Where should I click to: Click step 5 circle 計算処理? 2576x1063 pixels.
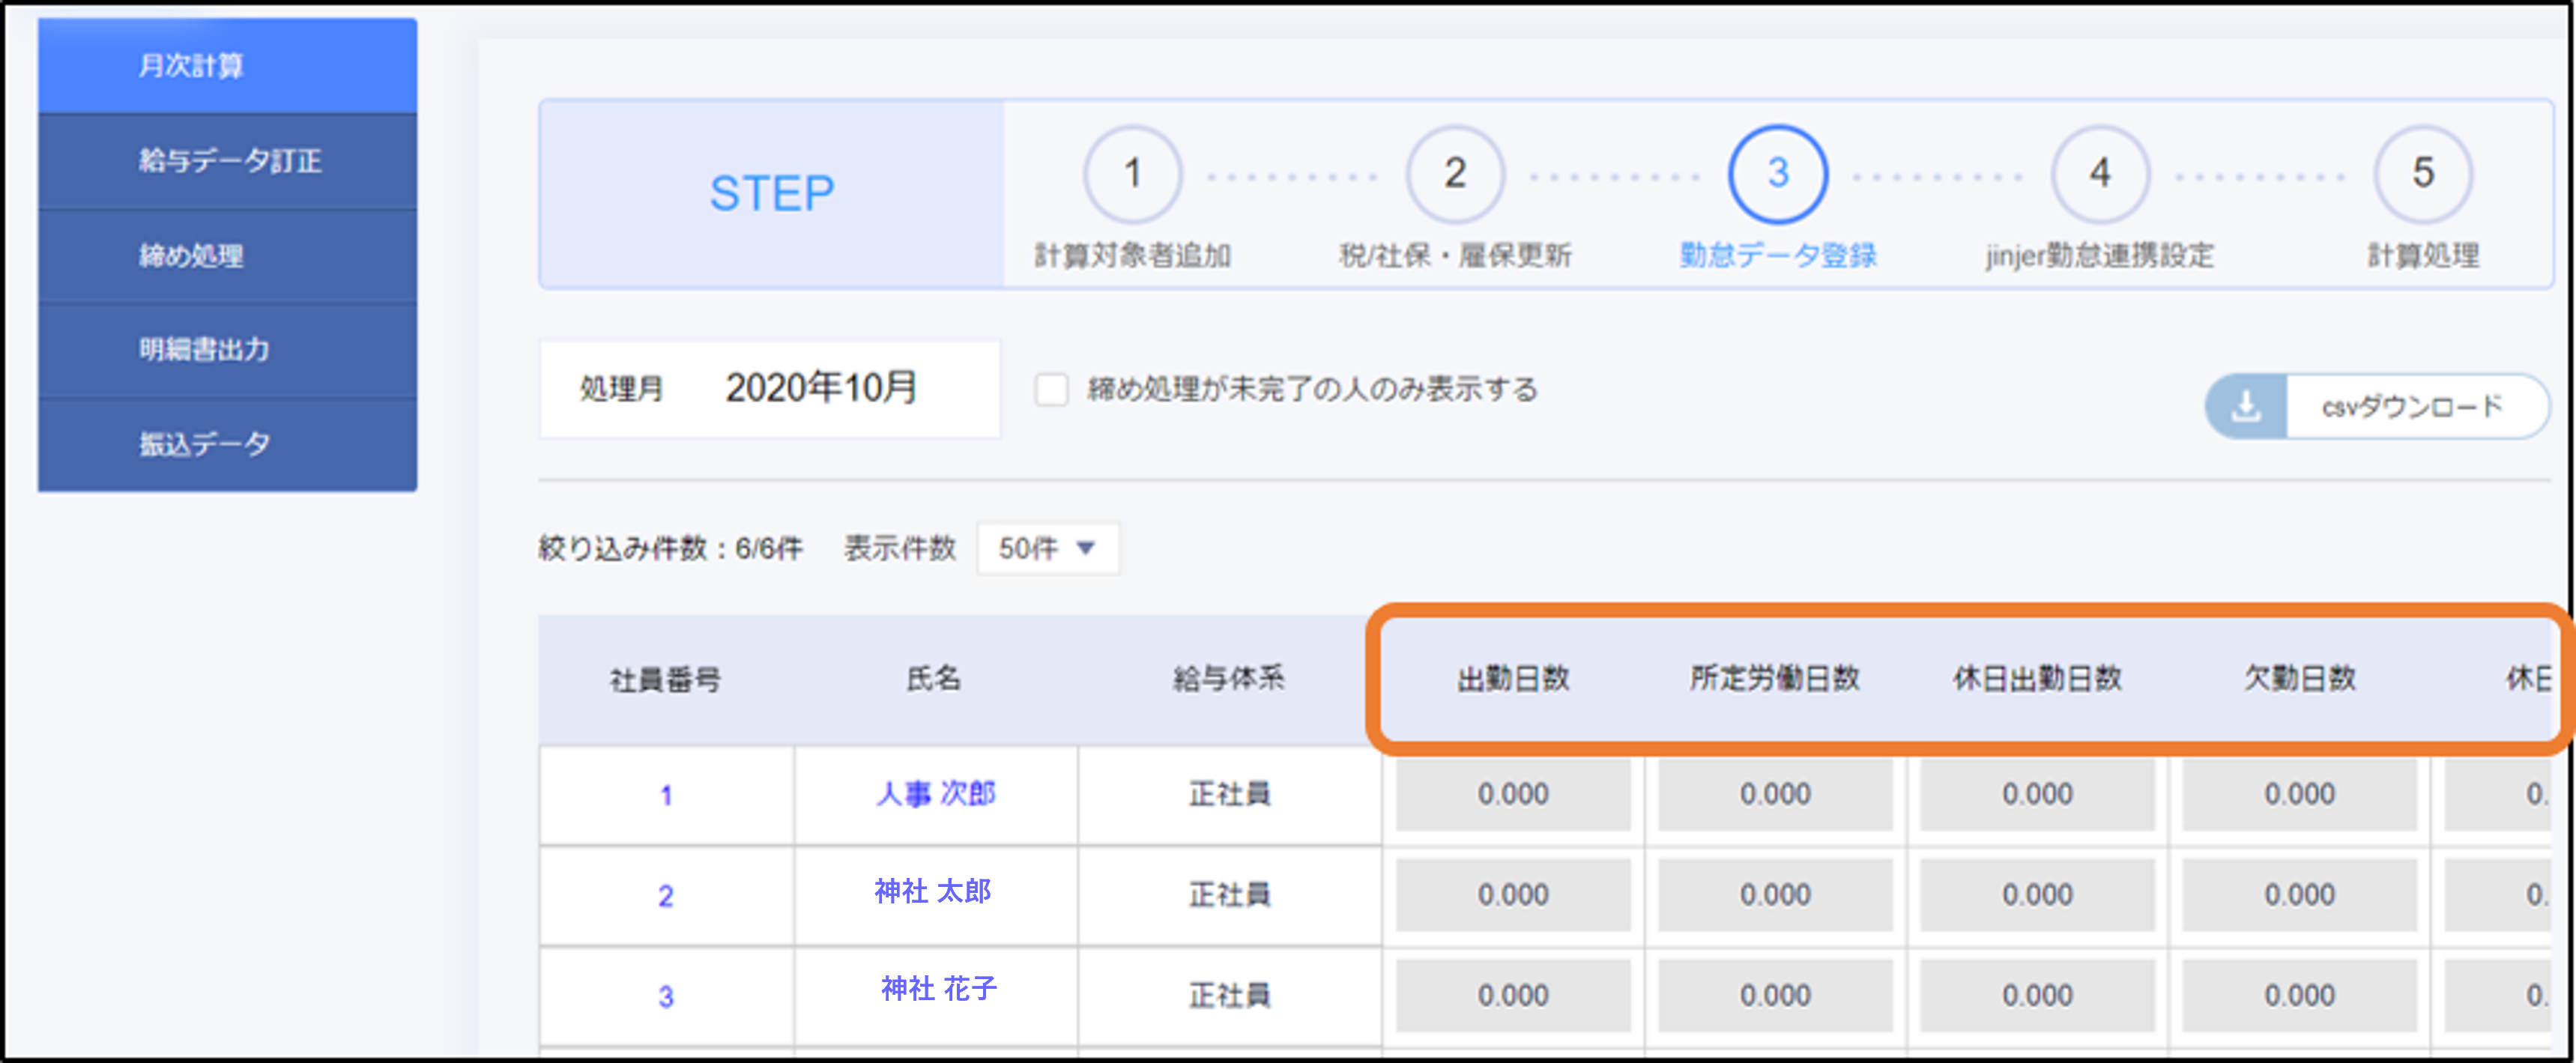pyautogui.click(x=2423, y=174)
